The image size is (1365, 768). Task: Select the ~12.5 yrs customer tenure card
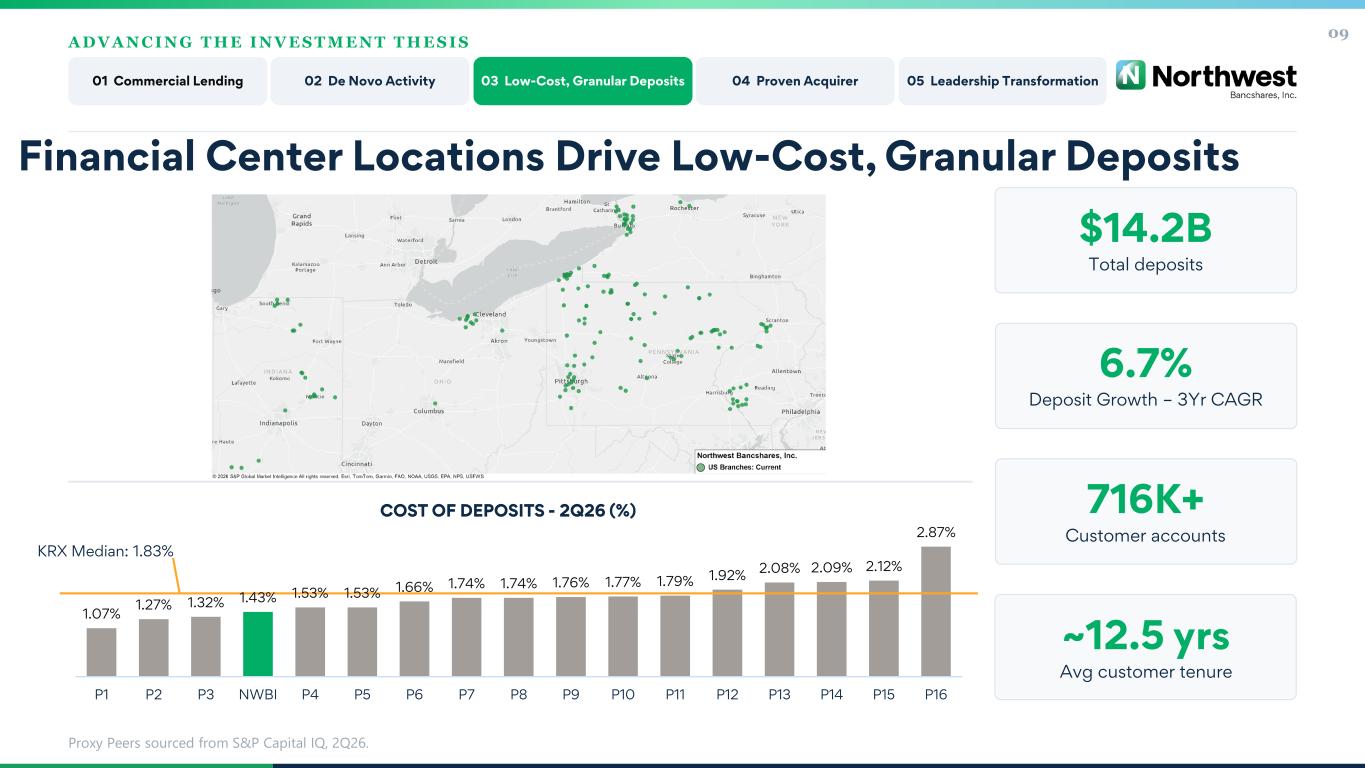click(x=1145, y=647)
